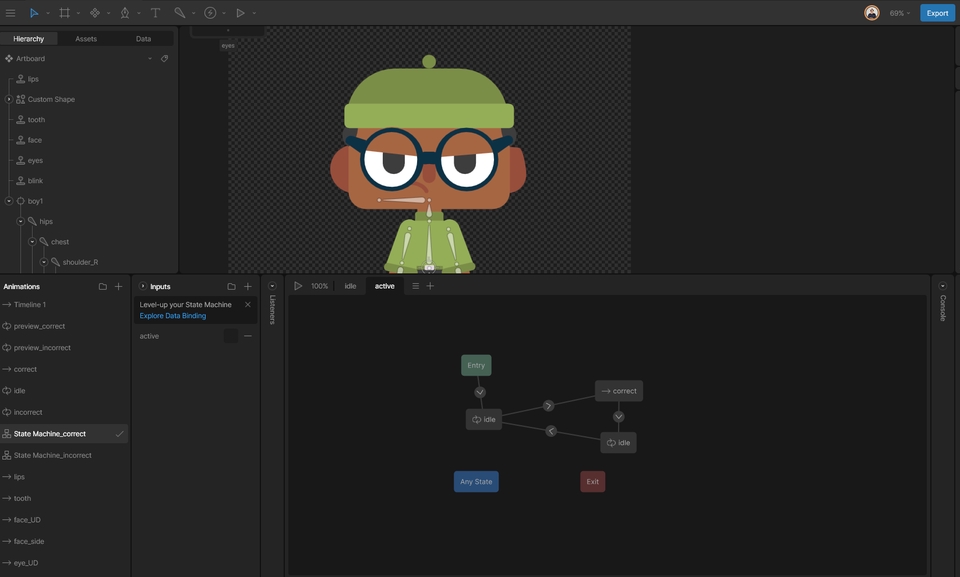Viewport: 960px width, 577px height.
Task: Select the eye_UD animation
Action: 64,563
